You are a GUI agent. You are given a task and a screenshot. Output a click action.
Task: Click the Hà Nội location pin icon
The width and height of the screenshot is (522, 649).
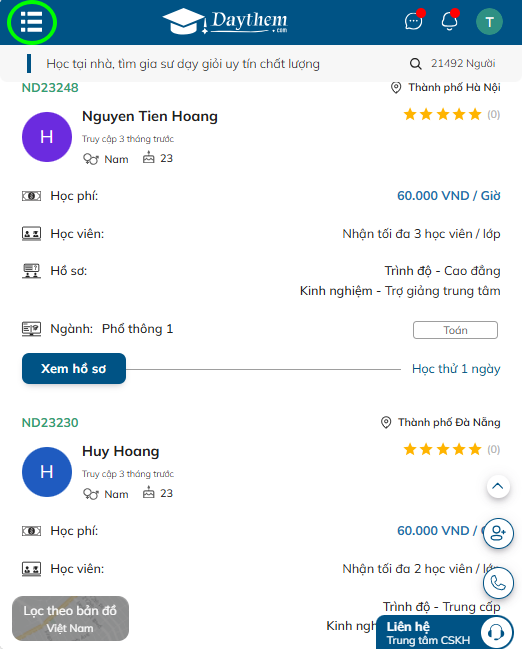point(396,87)
